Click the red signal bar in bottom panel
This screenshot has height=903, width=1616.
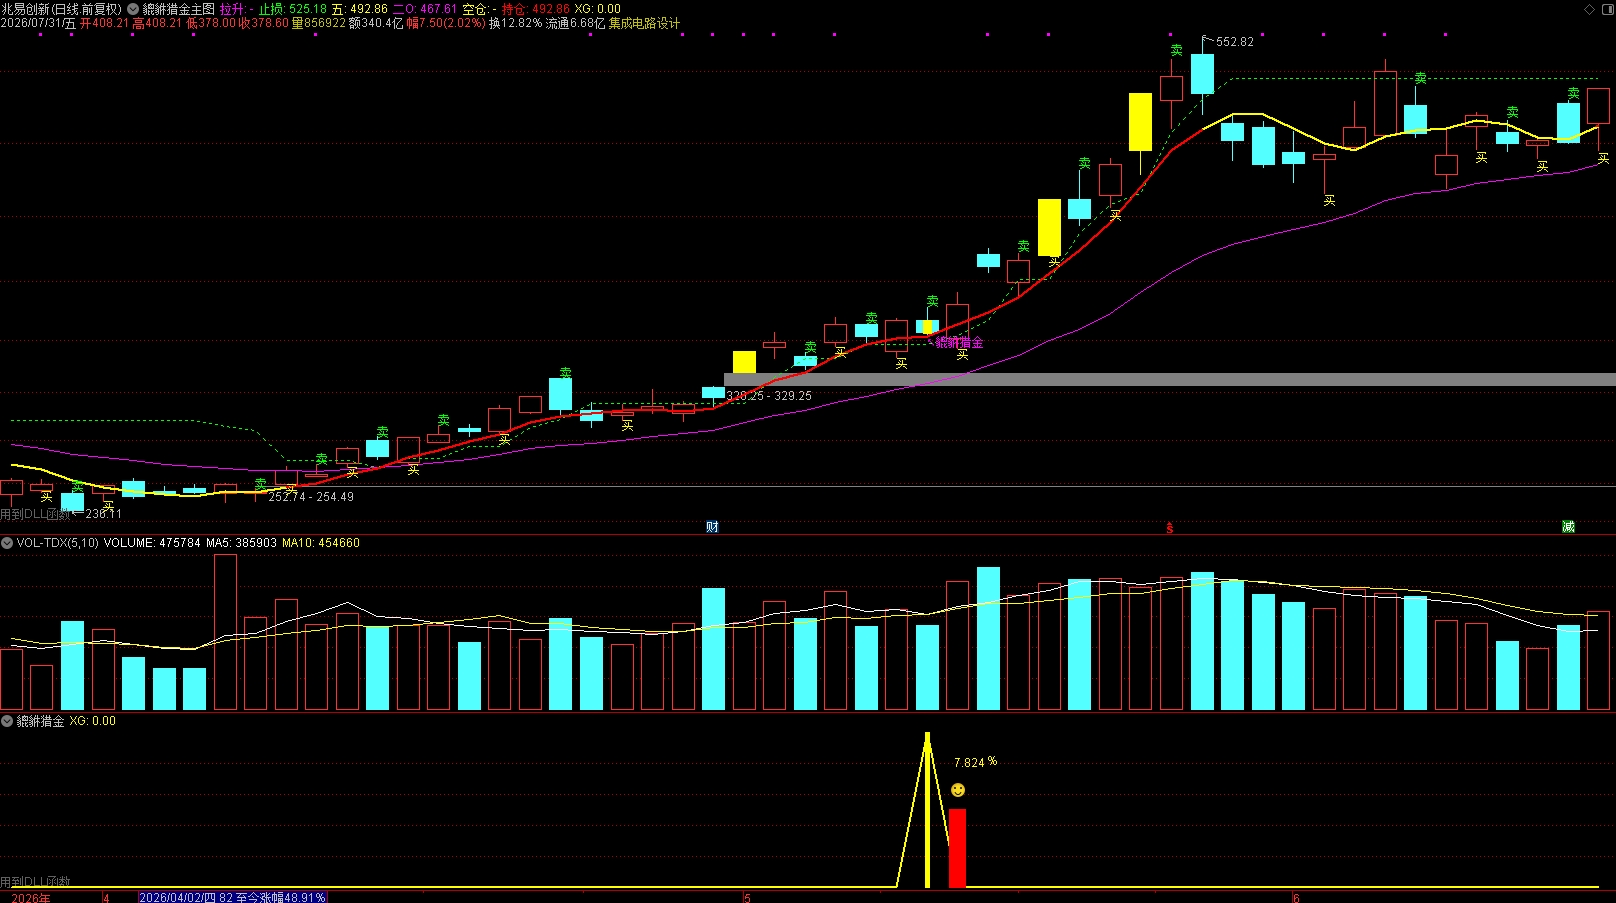[957, 848]
